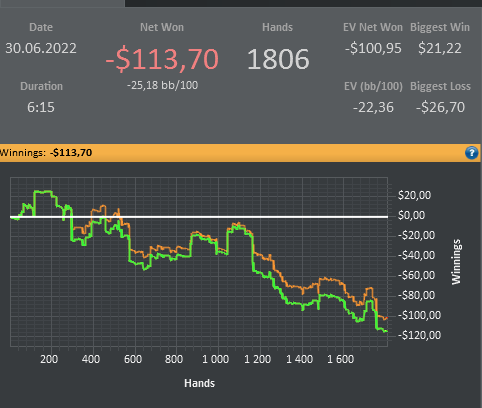Click the Biggest Win label
Screen dimensions: 482x408
[440, 27]
